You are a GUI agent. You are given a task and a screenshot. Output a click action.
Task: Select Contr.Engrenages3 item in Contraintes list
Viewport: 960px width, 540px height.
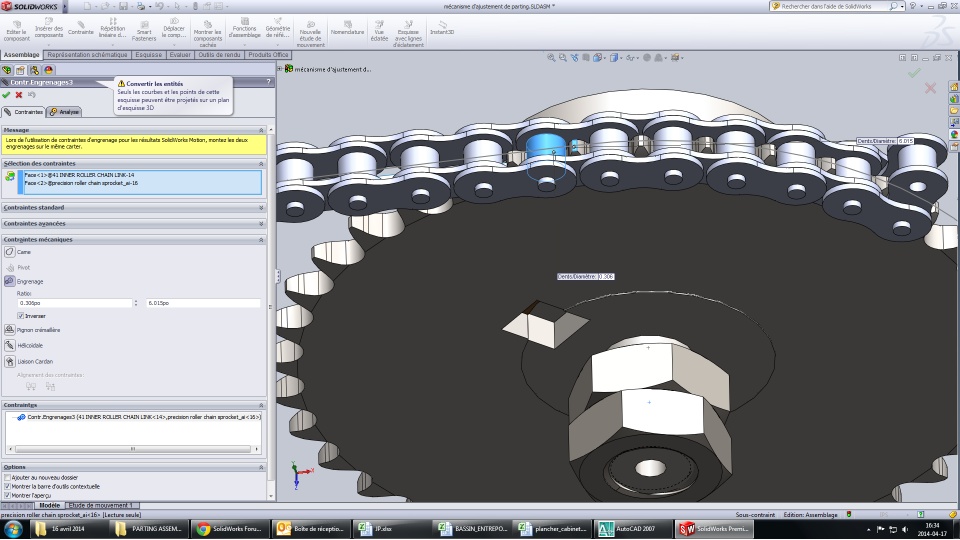pyautogui.click(x=140, y=417)
